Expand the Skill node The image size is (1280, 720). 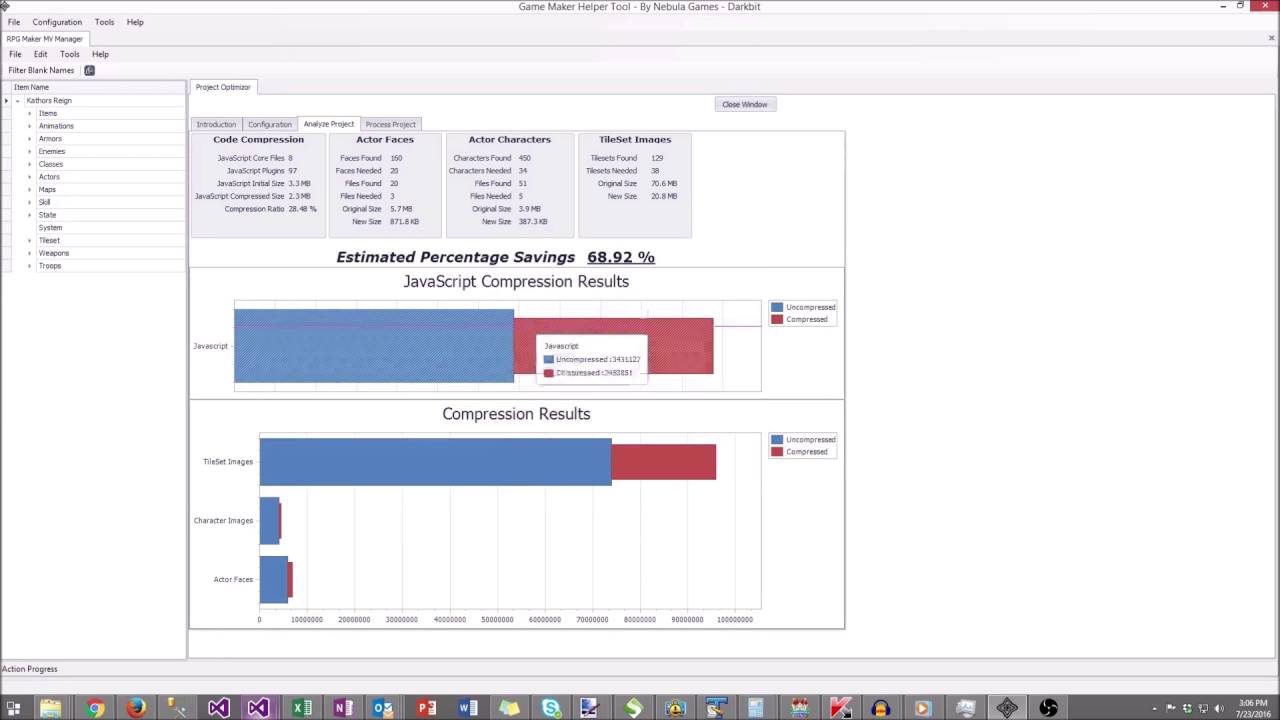click(30, 202)
